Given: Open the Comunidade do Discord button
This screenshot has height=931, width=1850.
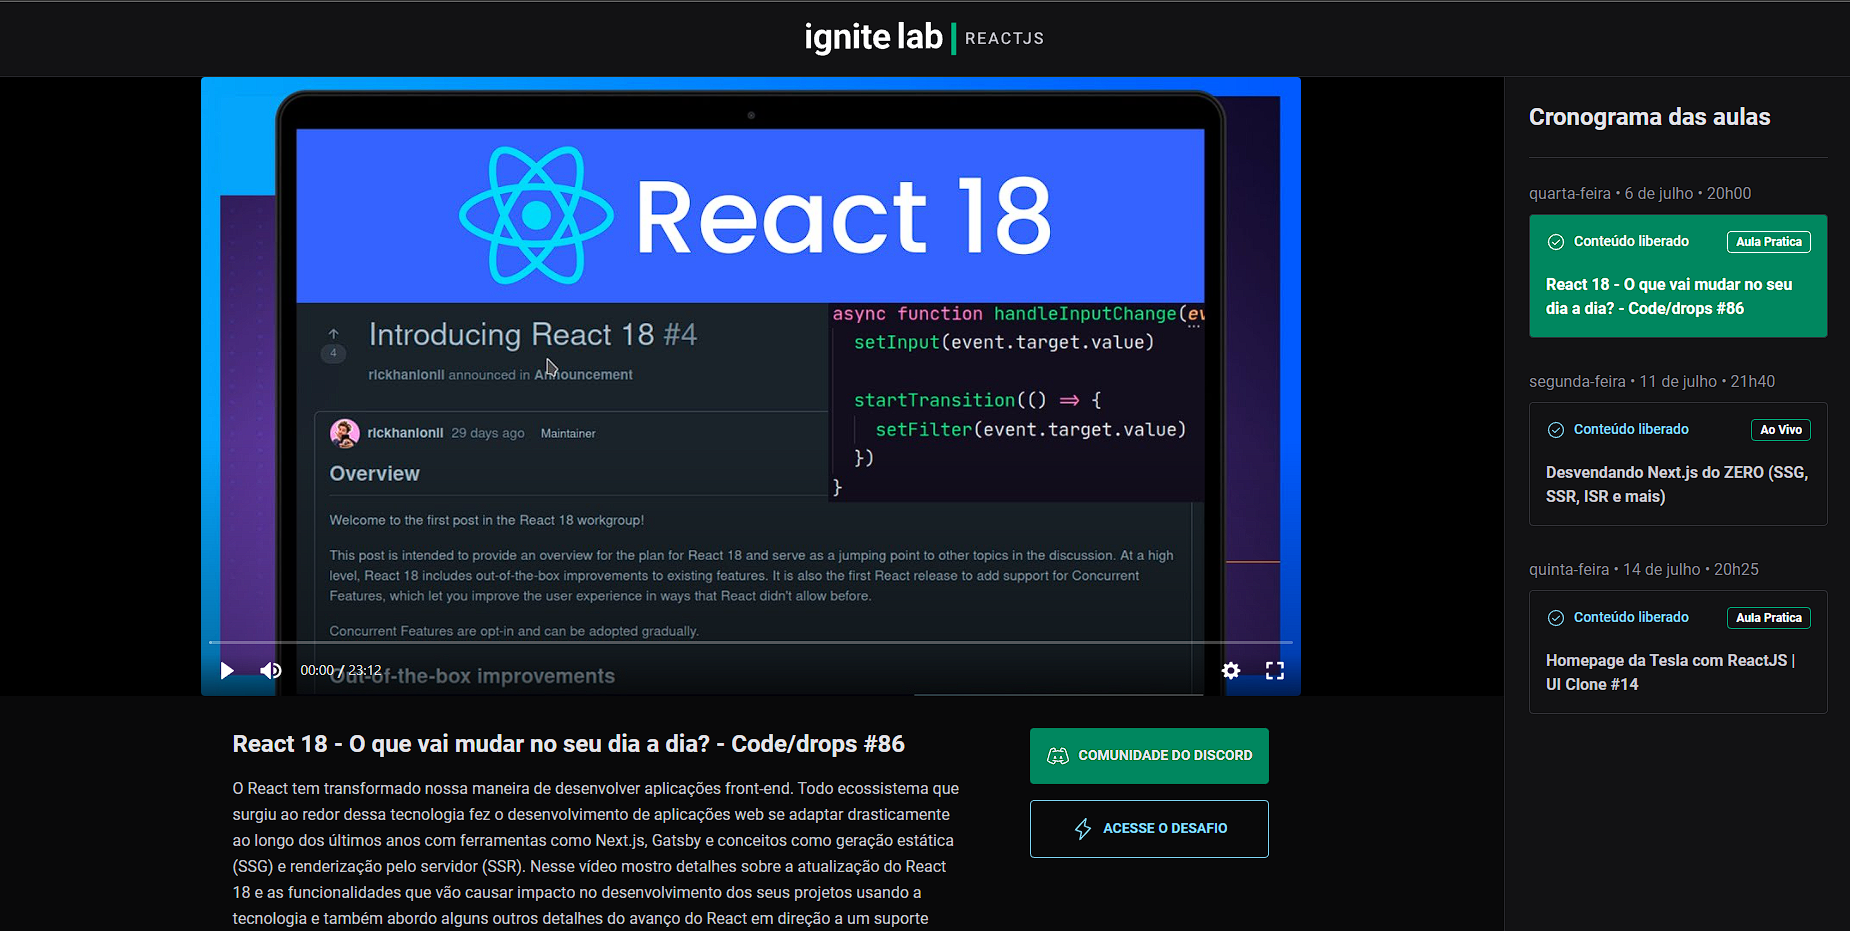Looking at the screenshot, I should tap(1149, 756).
